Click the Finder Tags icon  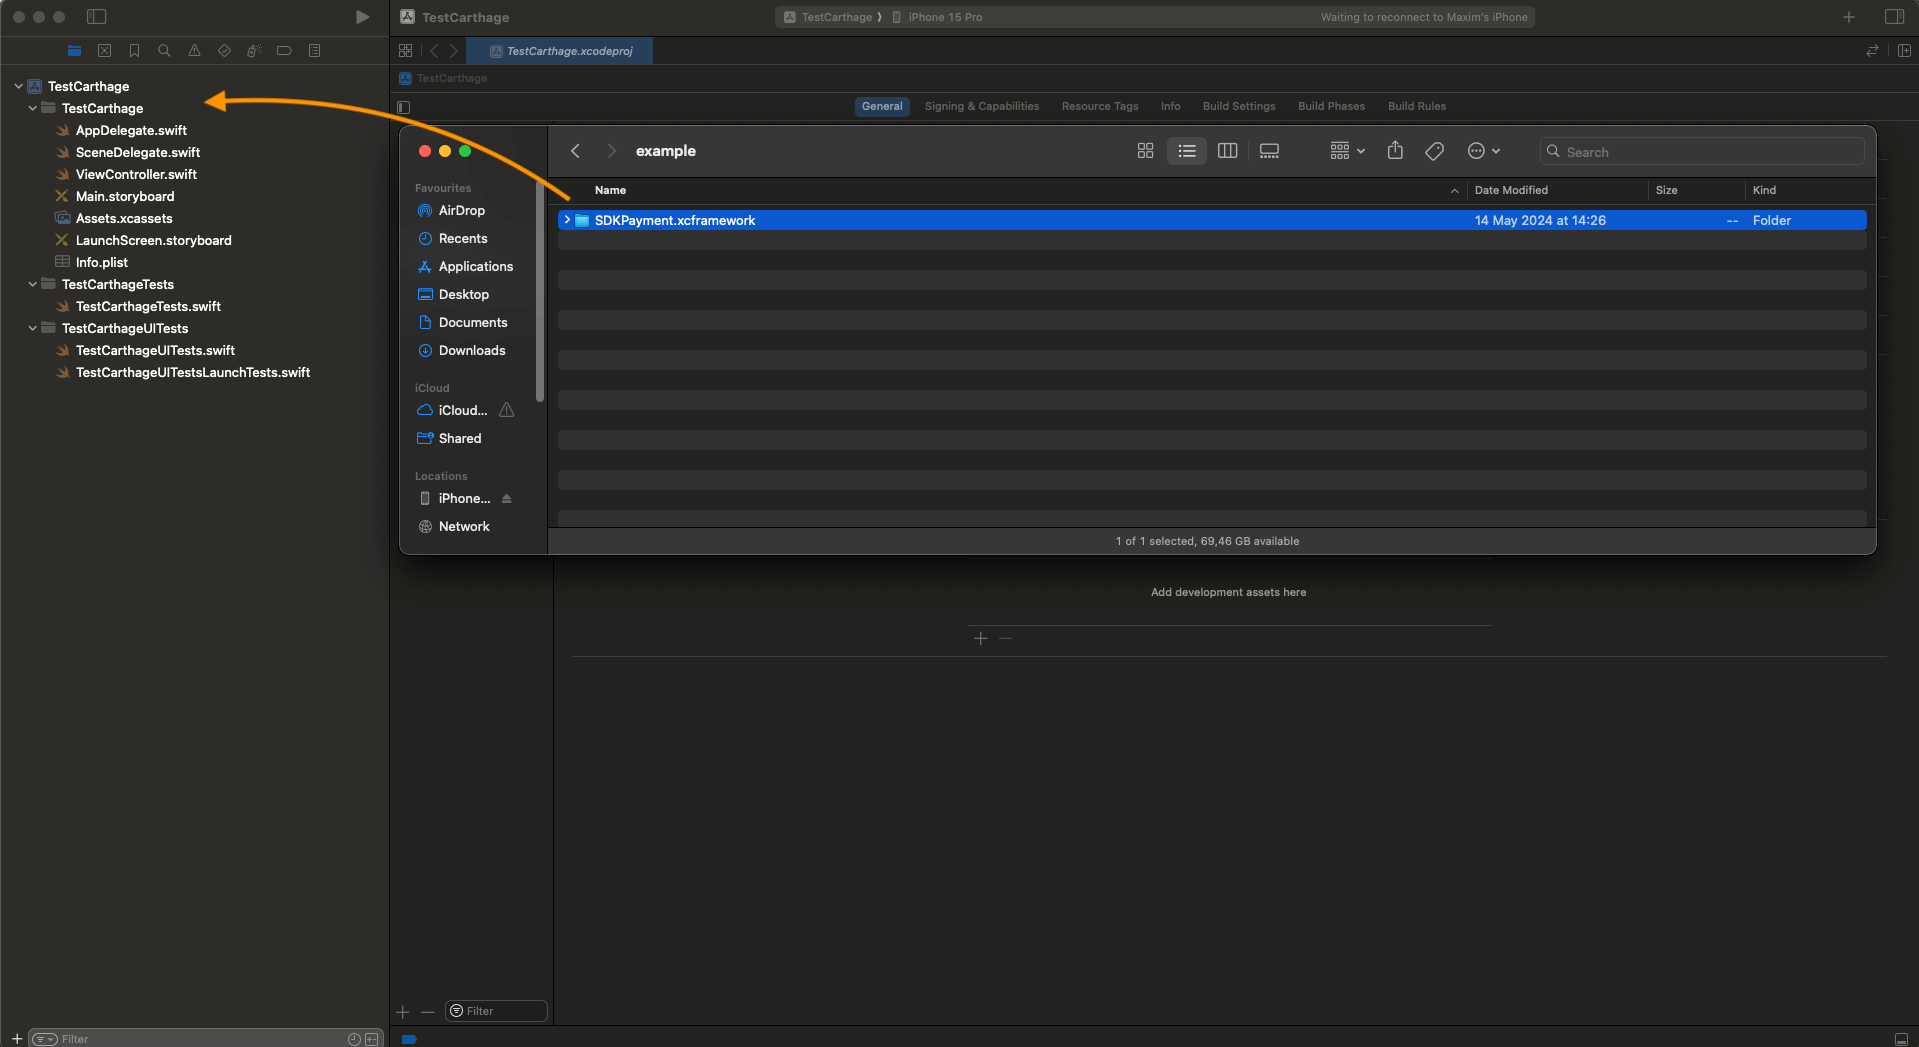click(x=1434, y=151)
